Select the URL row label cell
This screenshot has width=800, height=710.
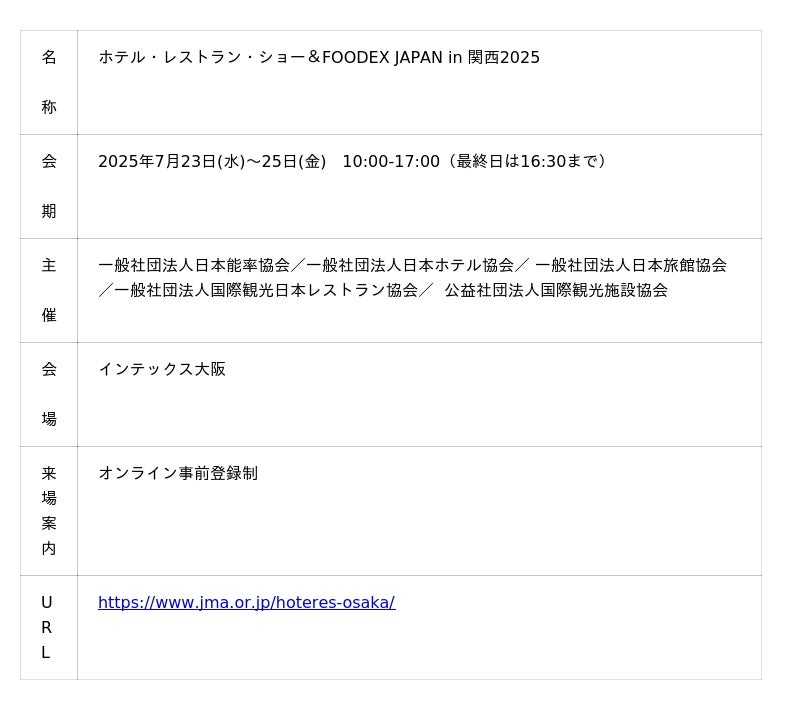coord(47,627)
